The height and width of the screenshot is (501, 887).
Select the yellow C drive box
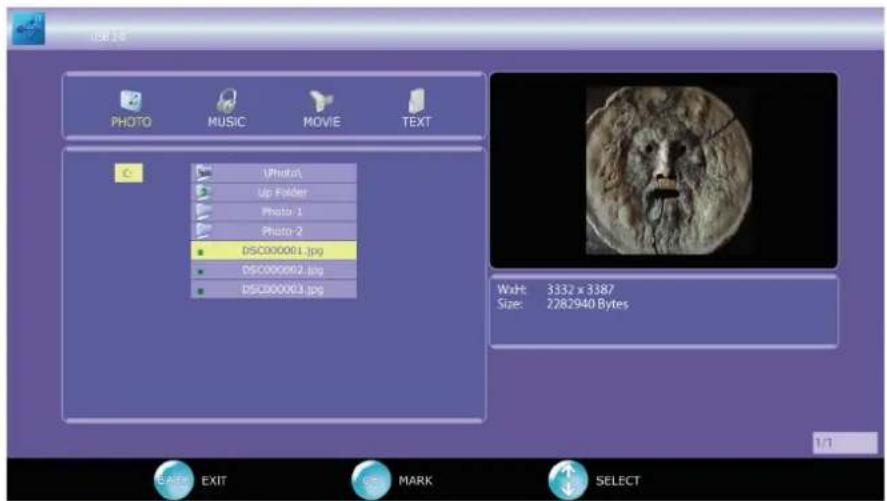pos(129,173)
